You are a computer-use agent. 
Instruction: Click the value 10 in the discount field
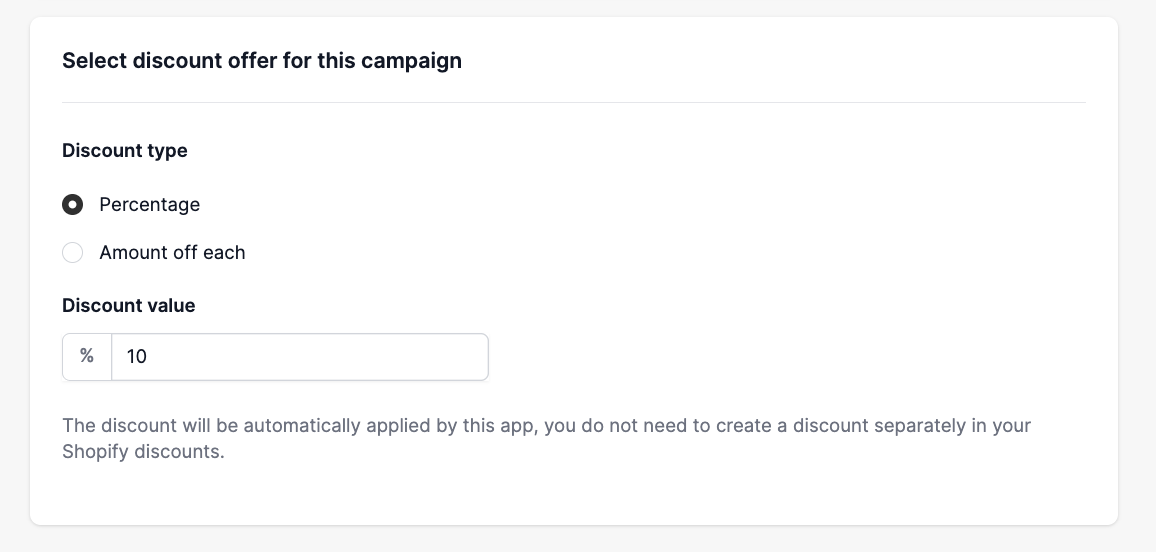(x=137, y=357)
